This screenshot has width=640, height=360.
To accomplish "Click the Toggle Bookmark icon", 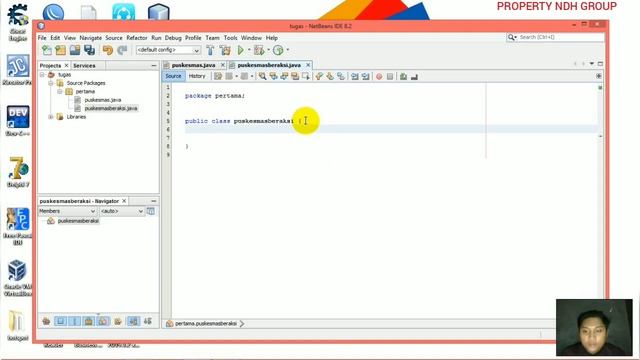I will coord(340,76).
